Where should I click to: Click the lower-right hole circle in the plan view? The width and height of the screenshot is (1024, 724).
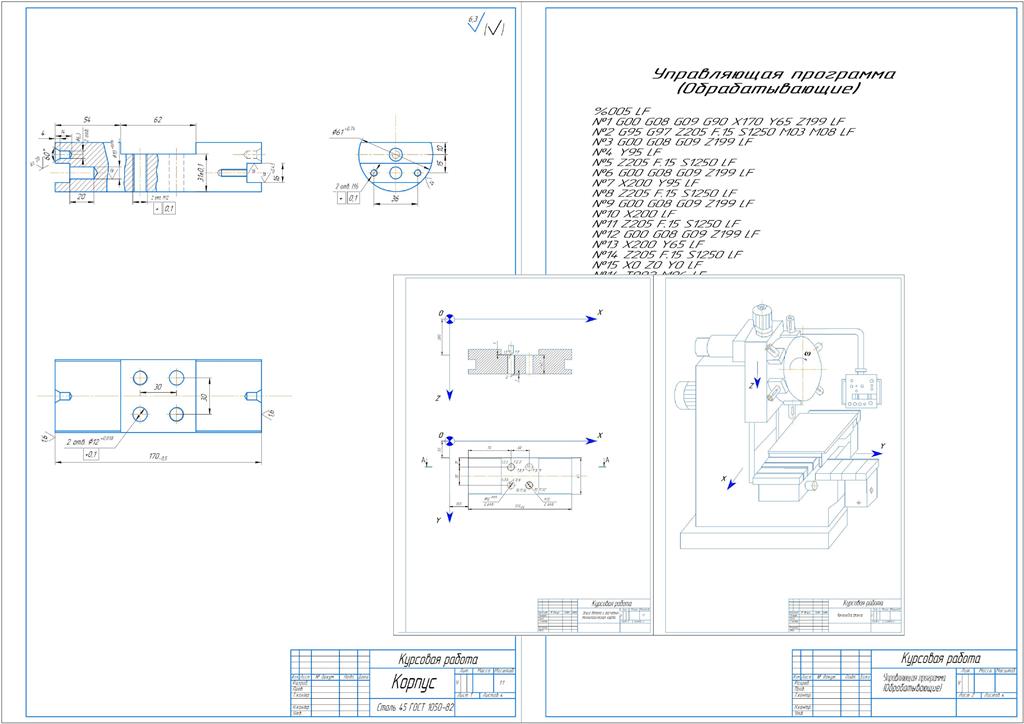click(176, 414)
